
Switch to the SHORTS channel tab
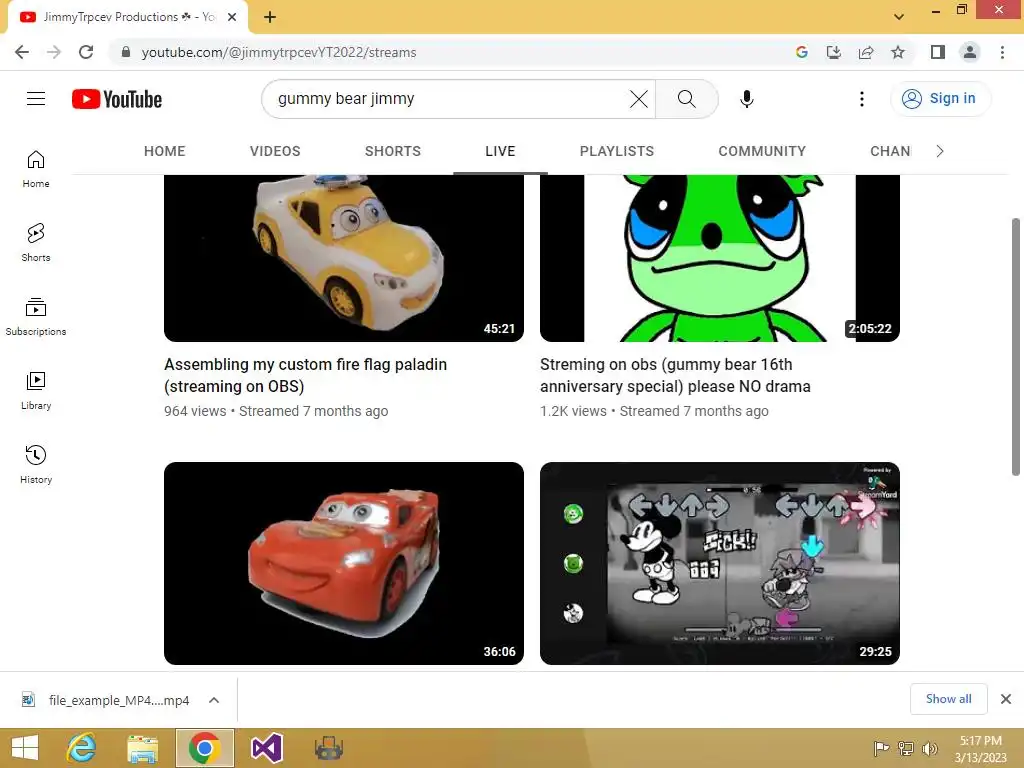pos(392,152)
